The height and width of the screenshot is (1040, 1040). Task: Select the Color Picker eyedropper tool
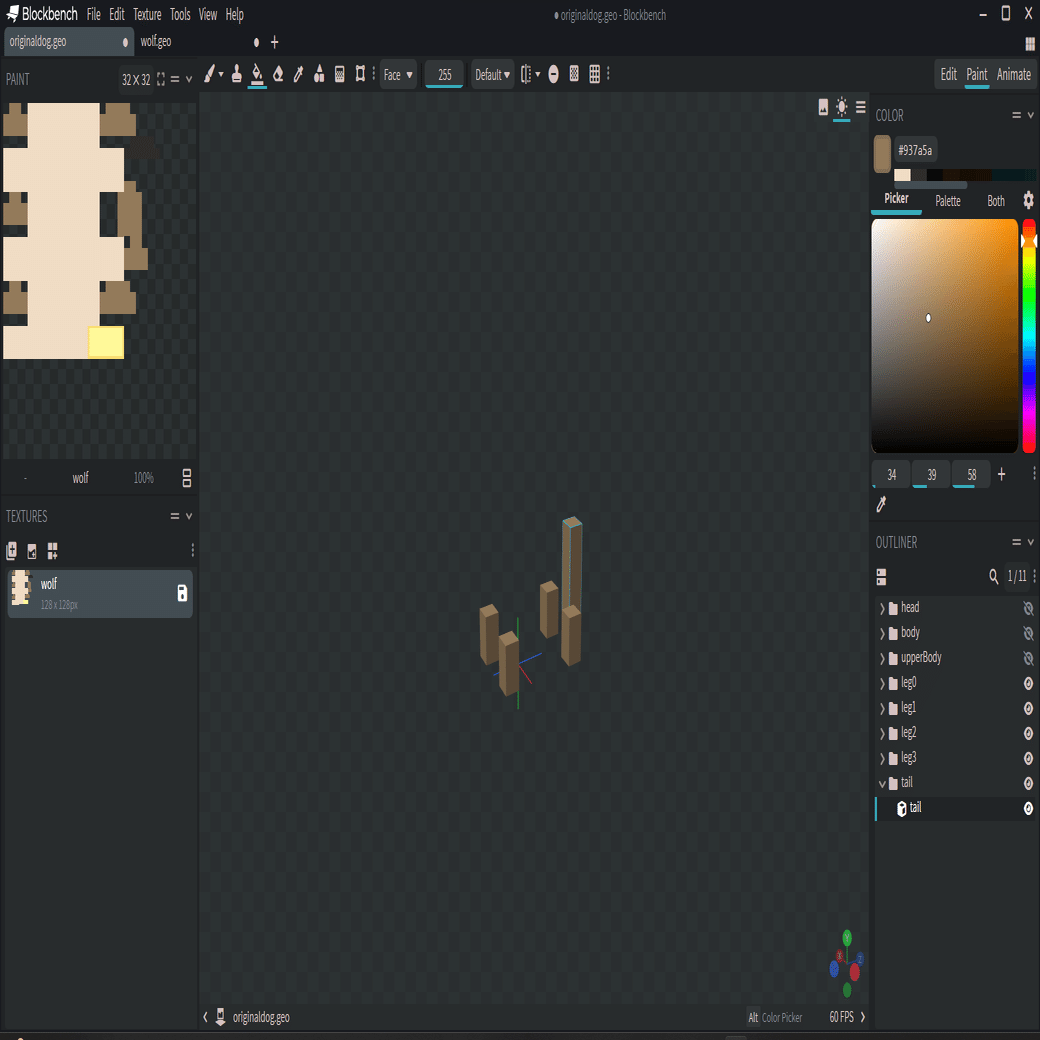pyautogui.click(x=298, y=74)
